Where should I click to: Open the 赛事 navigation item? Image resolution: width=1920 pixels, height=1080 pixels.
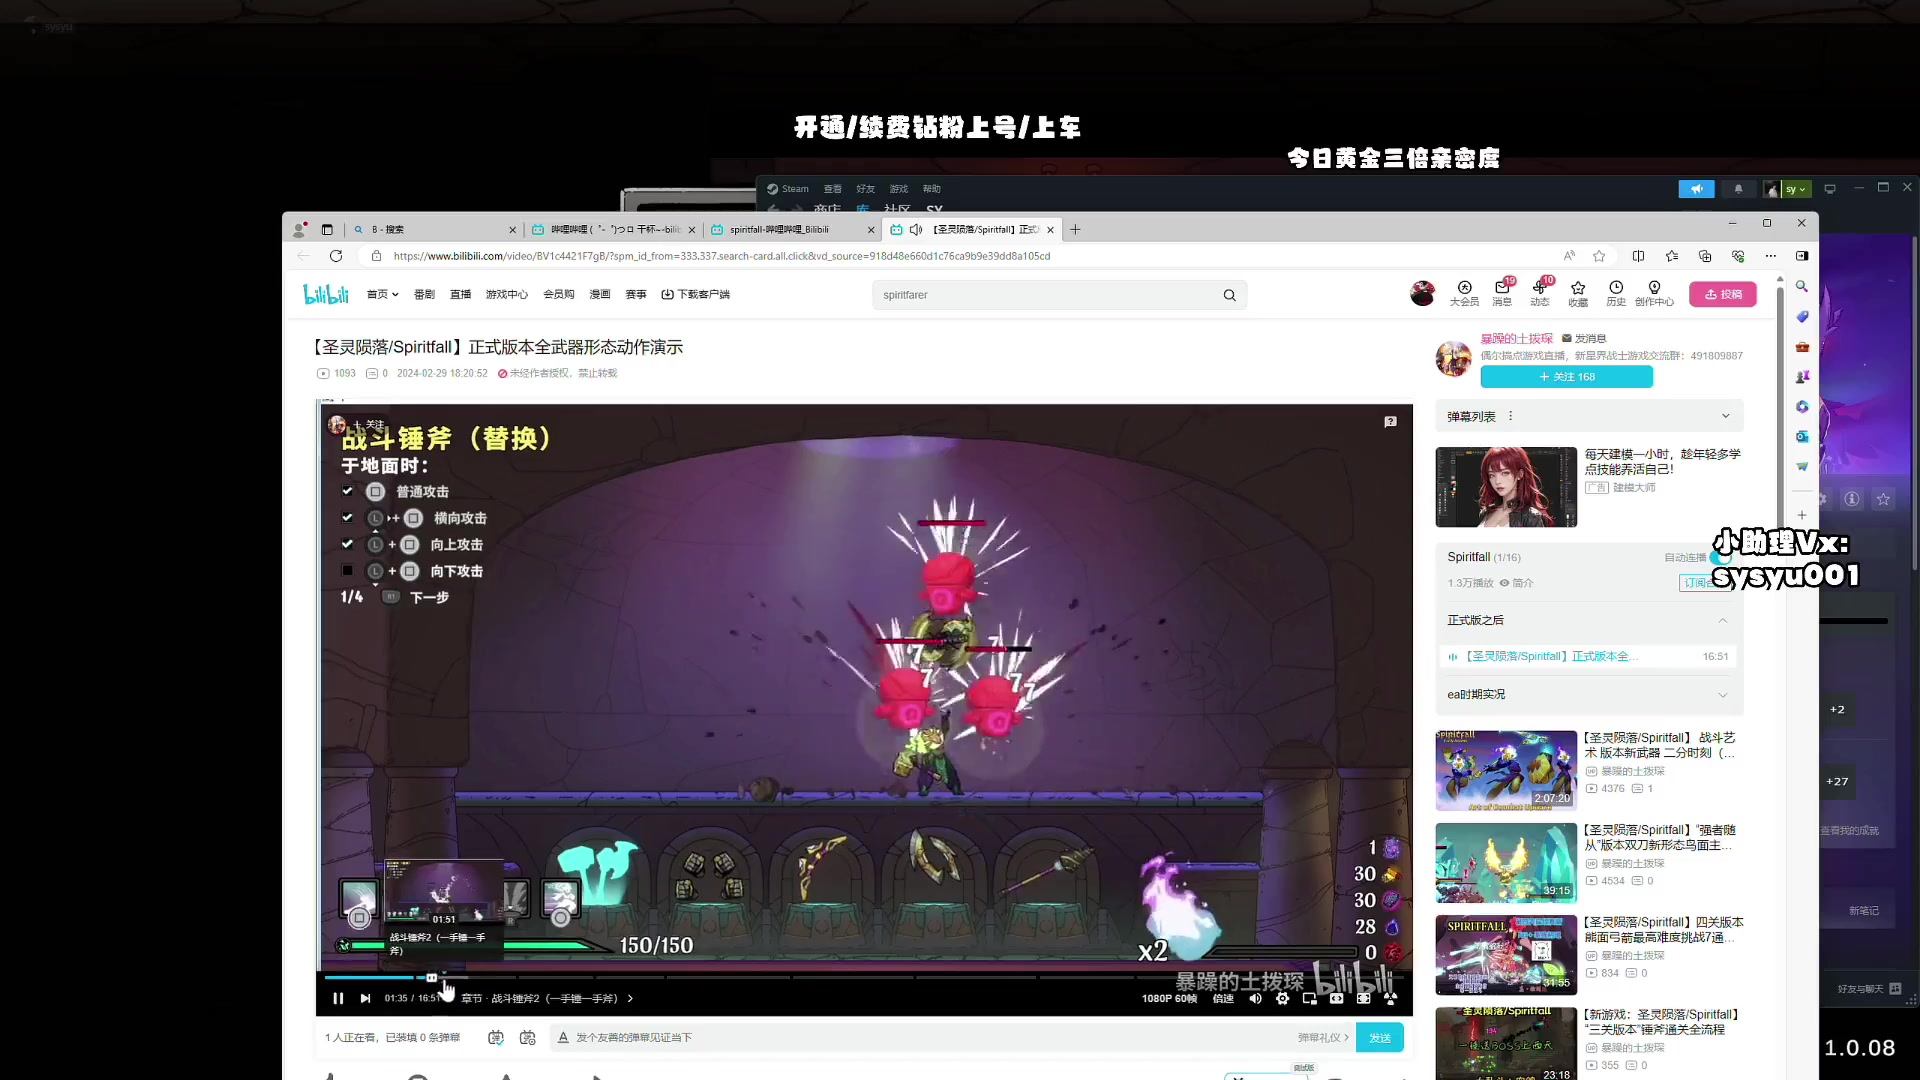tap(636, 294)
